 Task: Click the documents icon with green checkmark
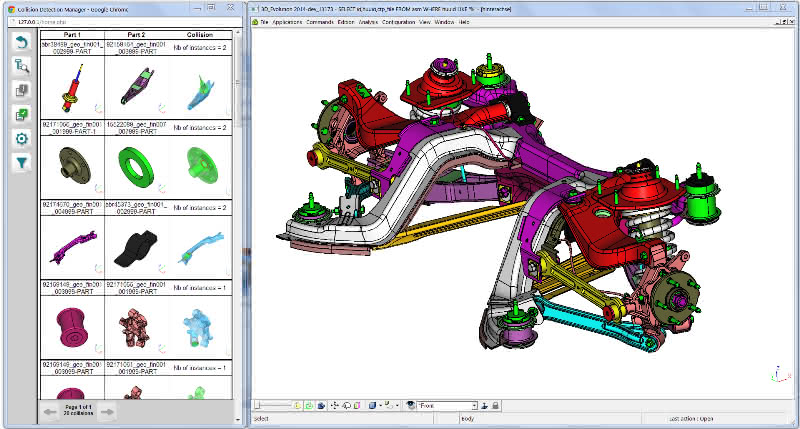pos(21,114)
